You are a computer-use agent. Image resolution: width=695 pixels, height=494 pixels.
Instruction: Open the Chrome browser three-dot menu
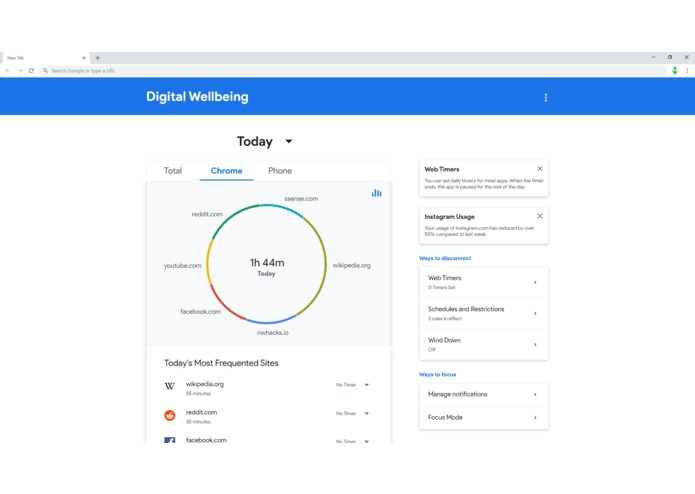[687, 70]
